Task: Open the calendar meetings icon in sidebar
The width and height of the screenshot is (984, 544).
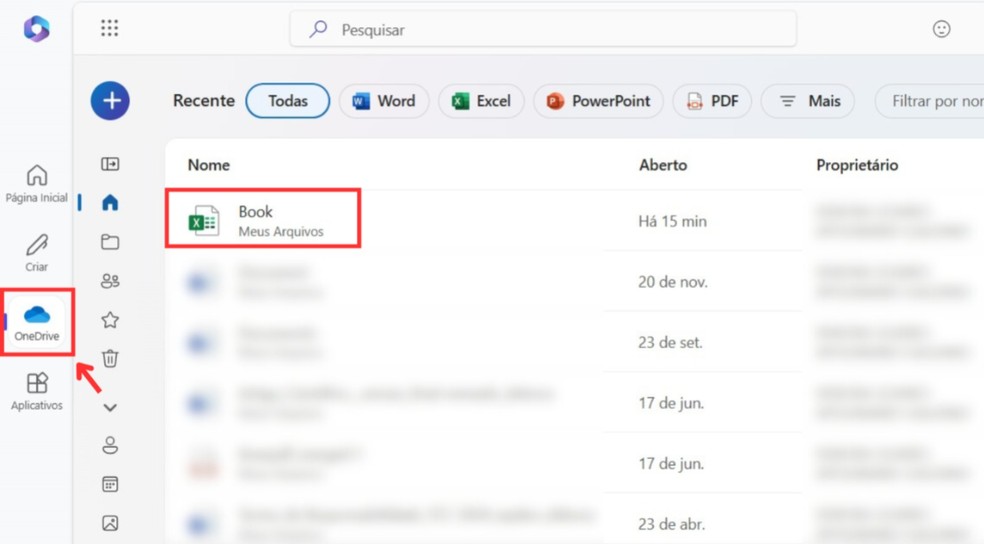Action: 110,484
